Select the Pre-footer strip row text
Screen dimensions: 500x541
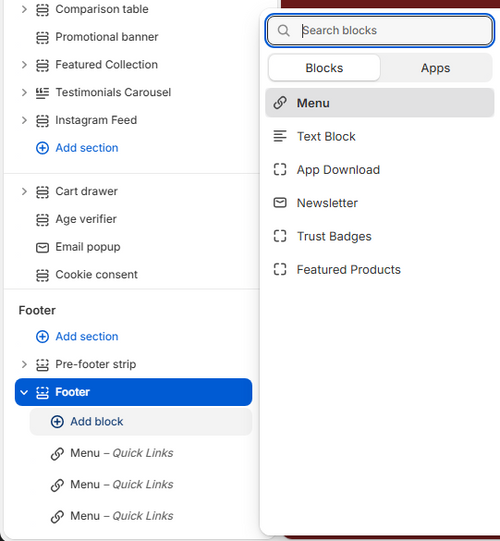(x=96, y=364)
